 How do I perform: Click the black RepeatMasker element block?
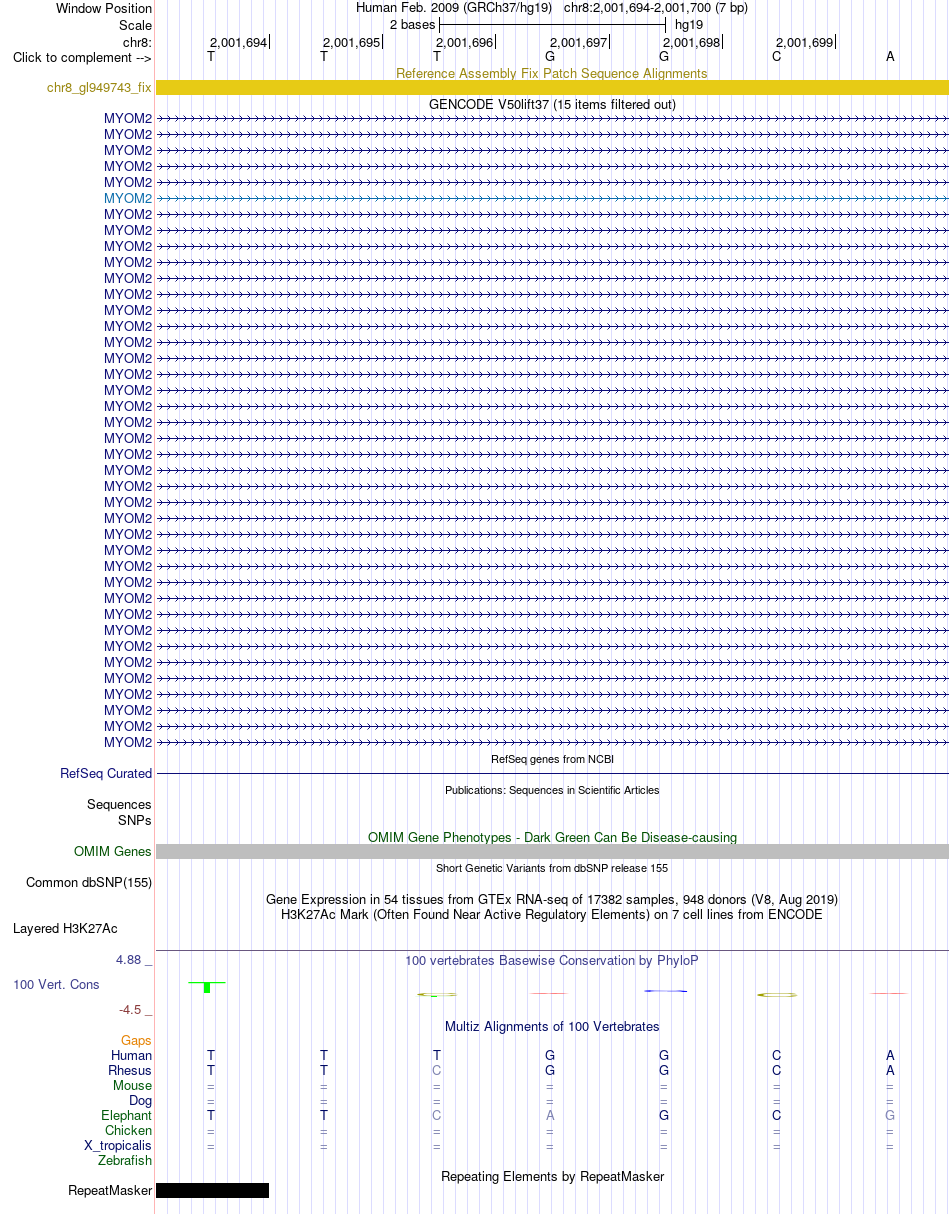(x=212, y=1191)
